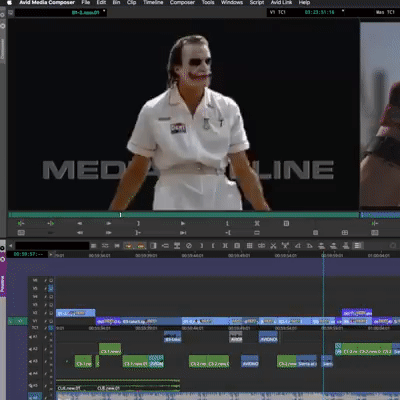Select the yellow Extract/Splice-in segment mode tool

141,246
